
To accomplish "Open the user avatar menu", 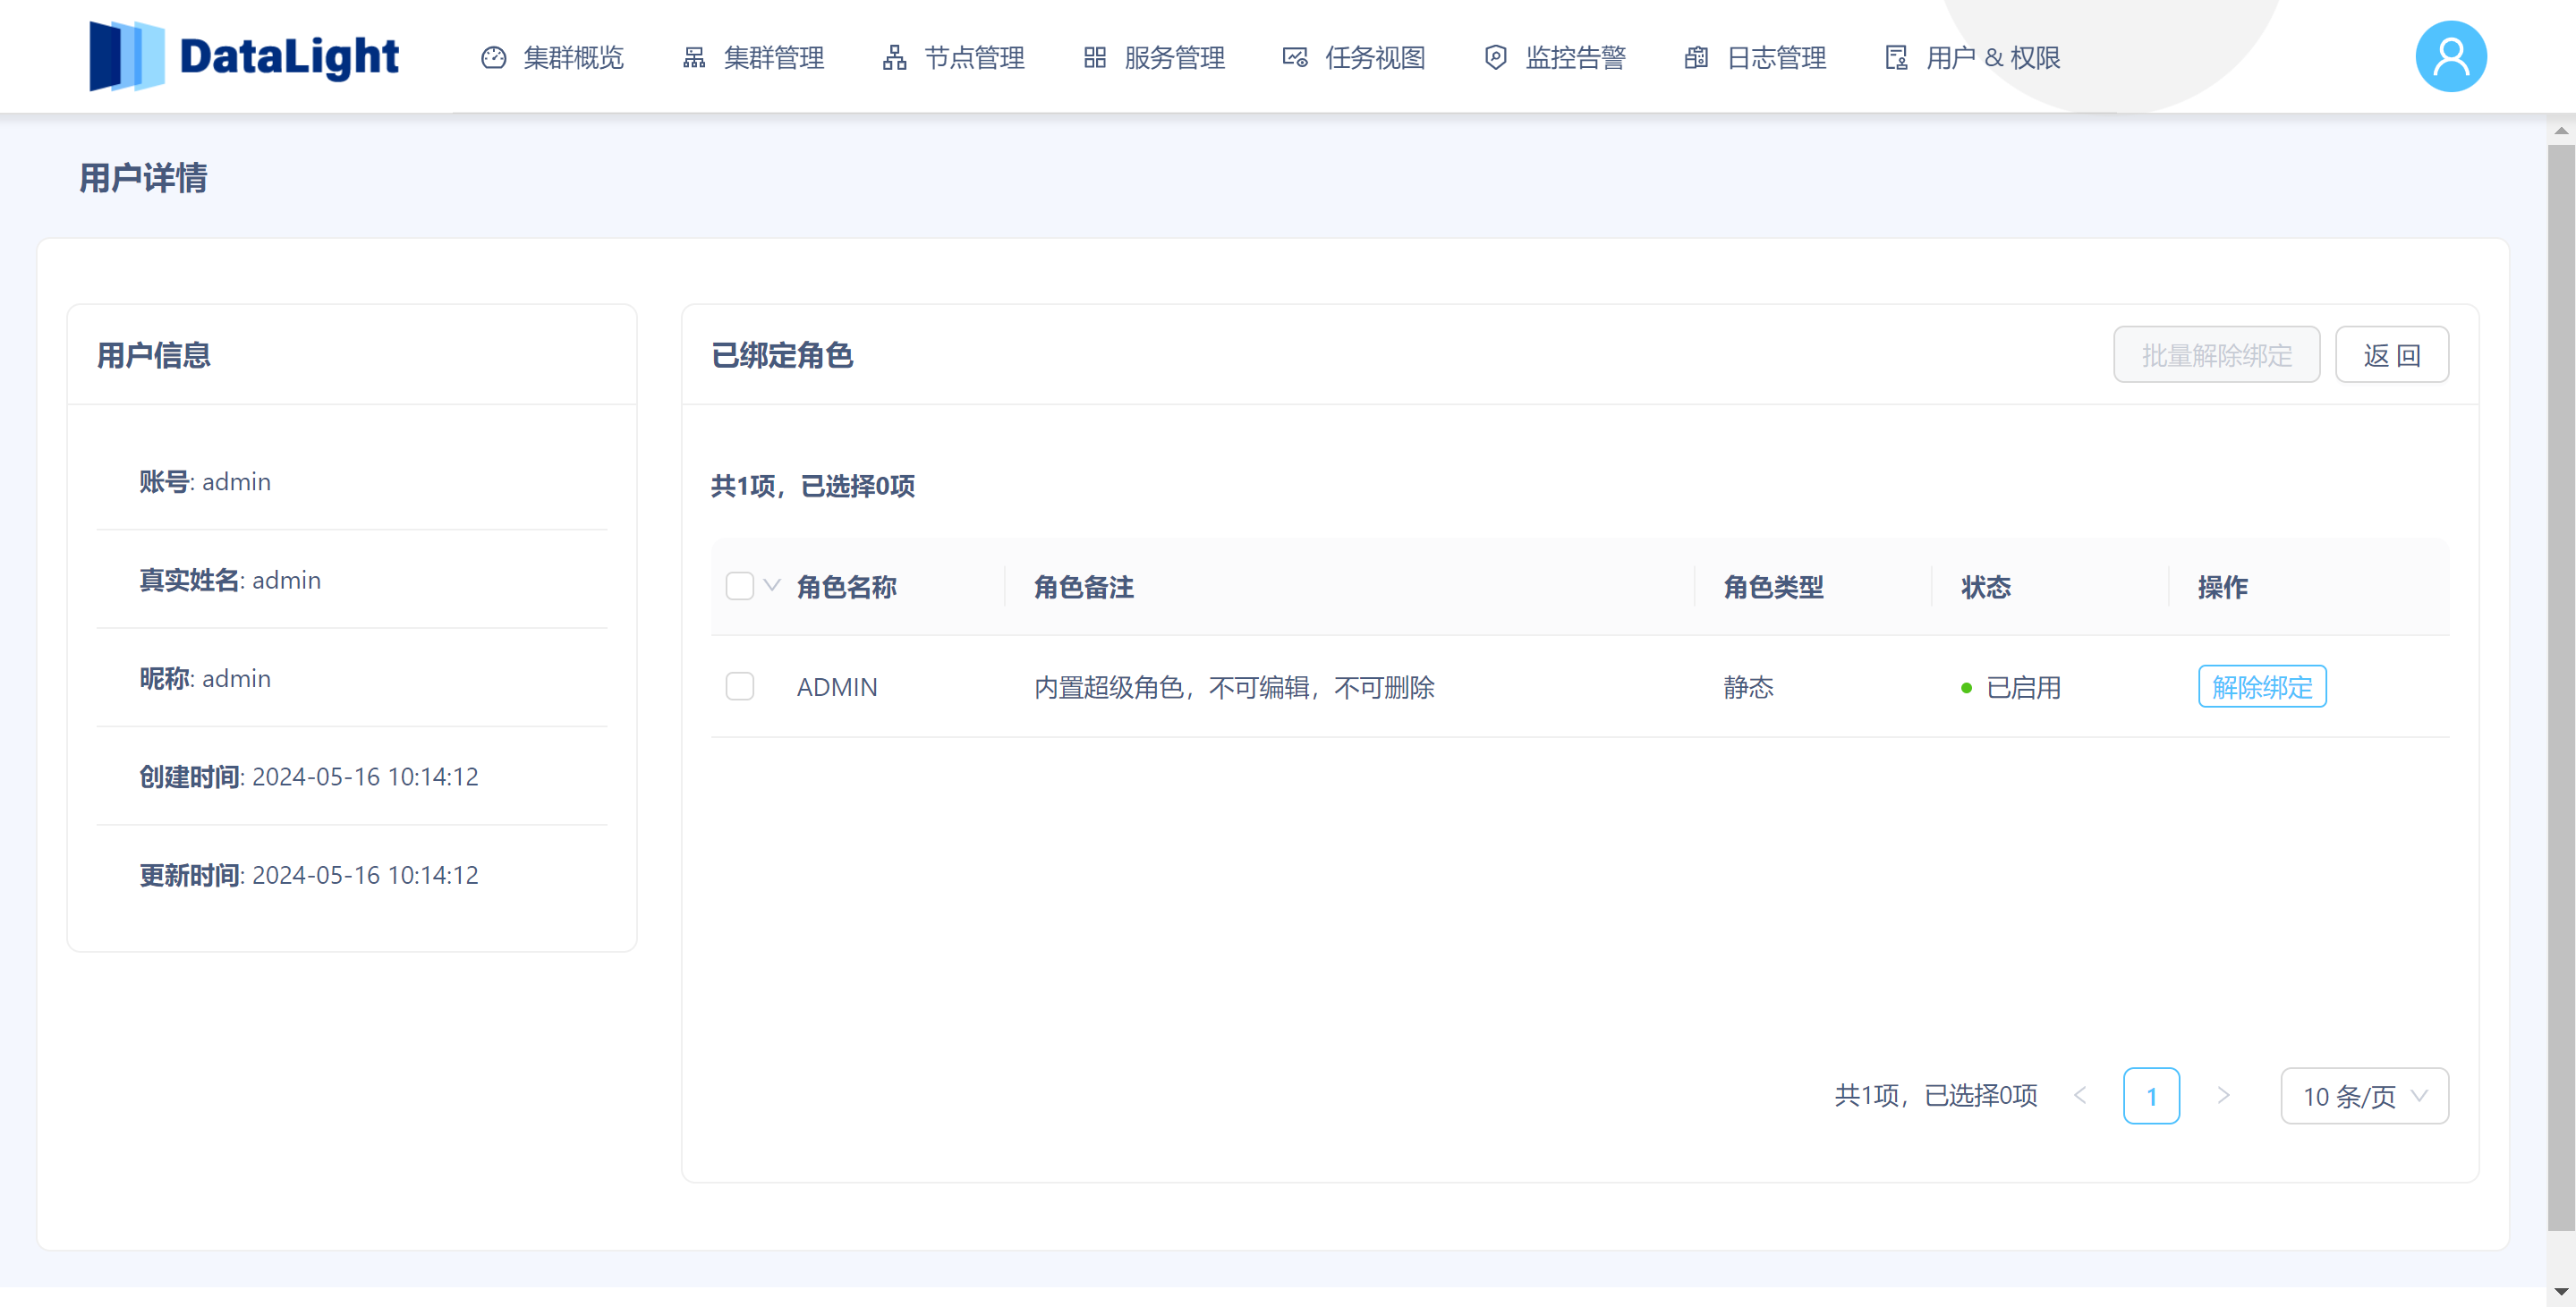I will (x=2451, y=57).
